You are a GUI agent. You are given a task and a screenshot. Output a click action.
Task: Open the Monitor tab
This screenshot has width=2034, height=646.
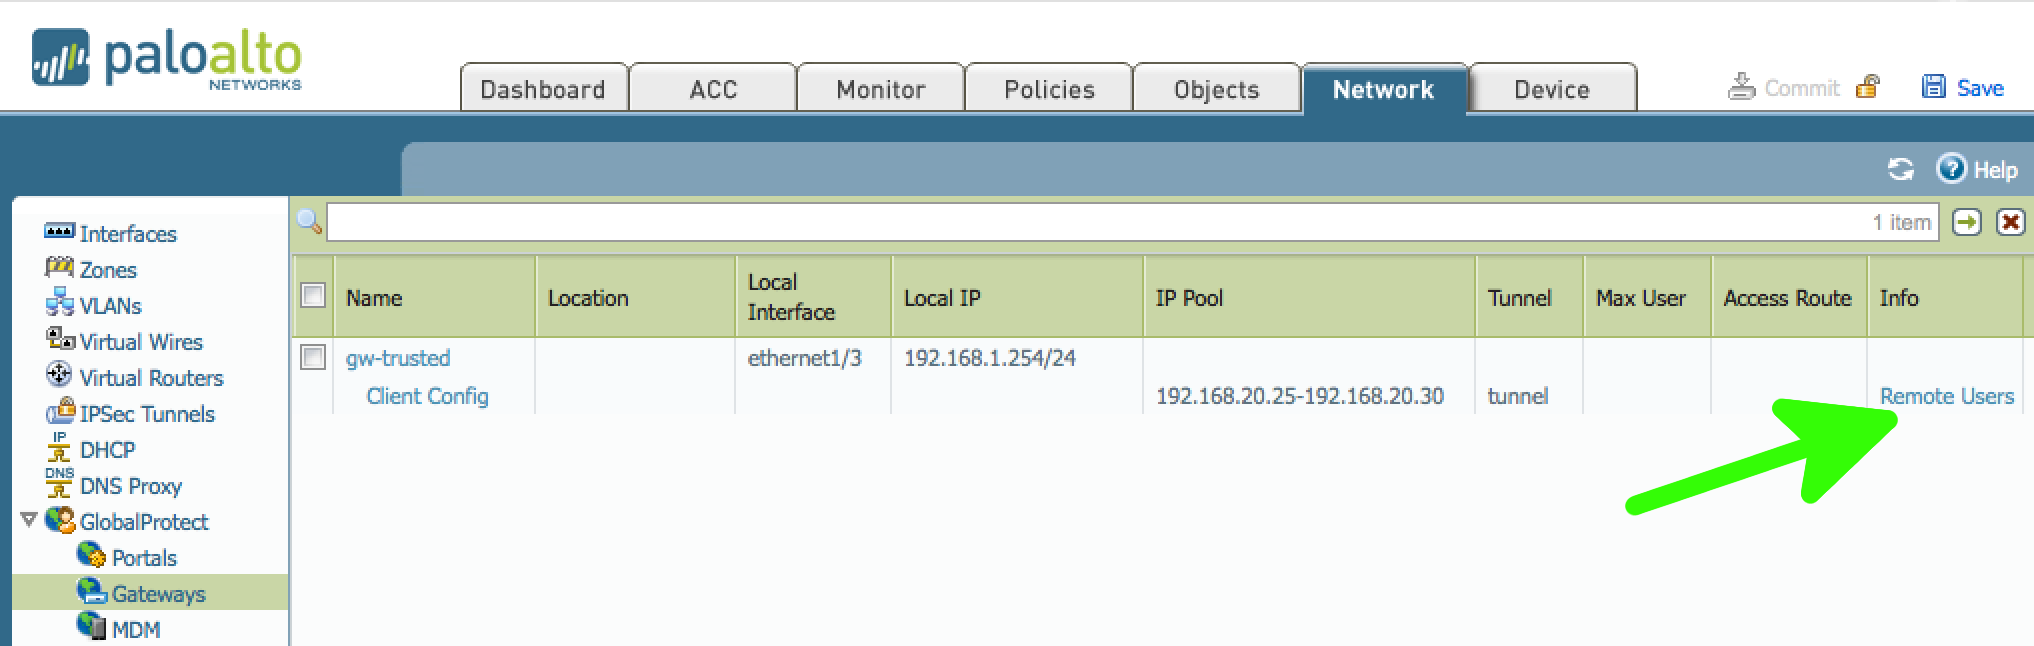click(x=881, y=89)
